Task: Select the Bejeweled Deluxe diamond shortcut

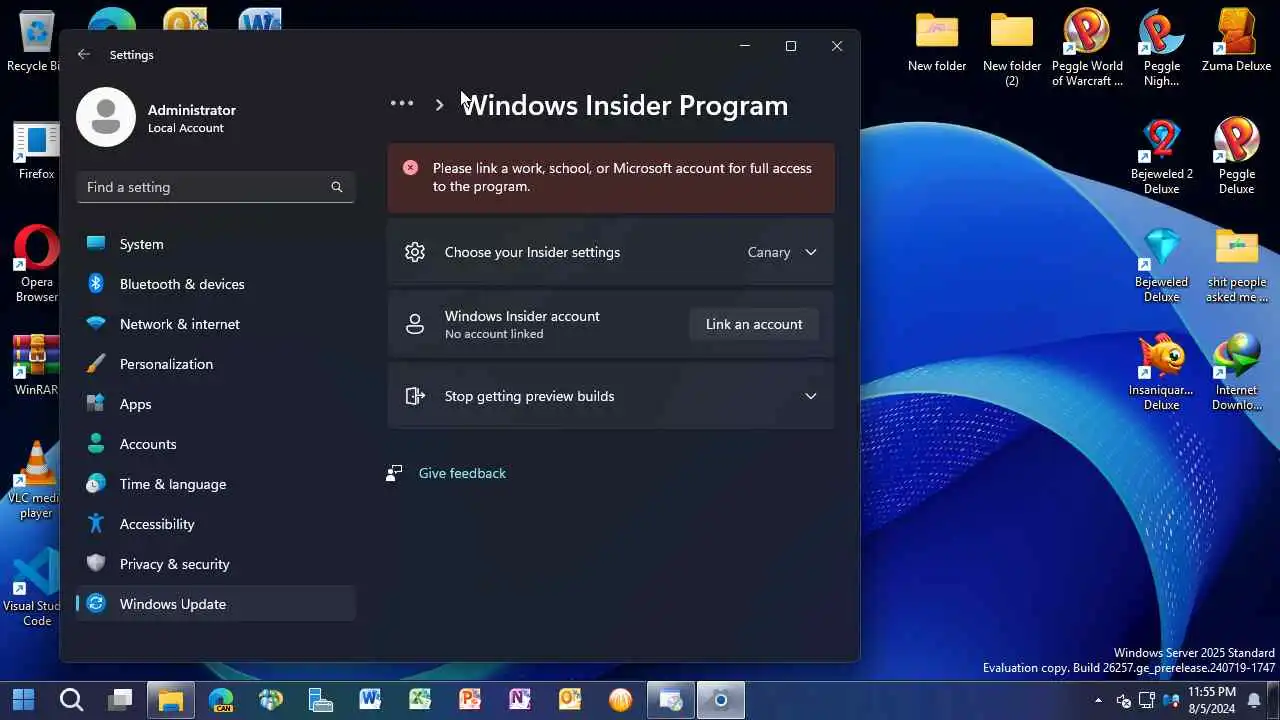Action: 1162,264
